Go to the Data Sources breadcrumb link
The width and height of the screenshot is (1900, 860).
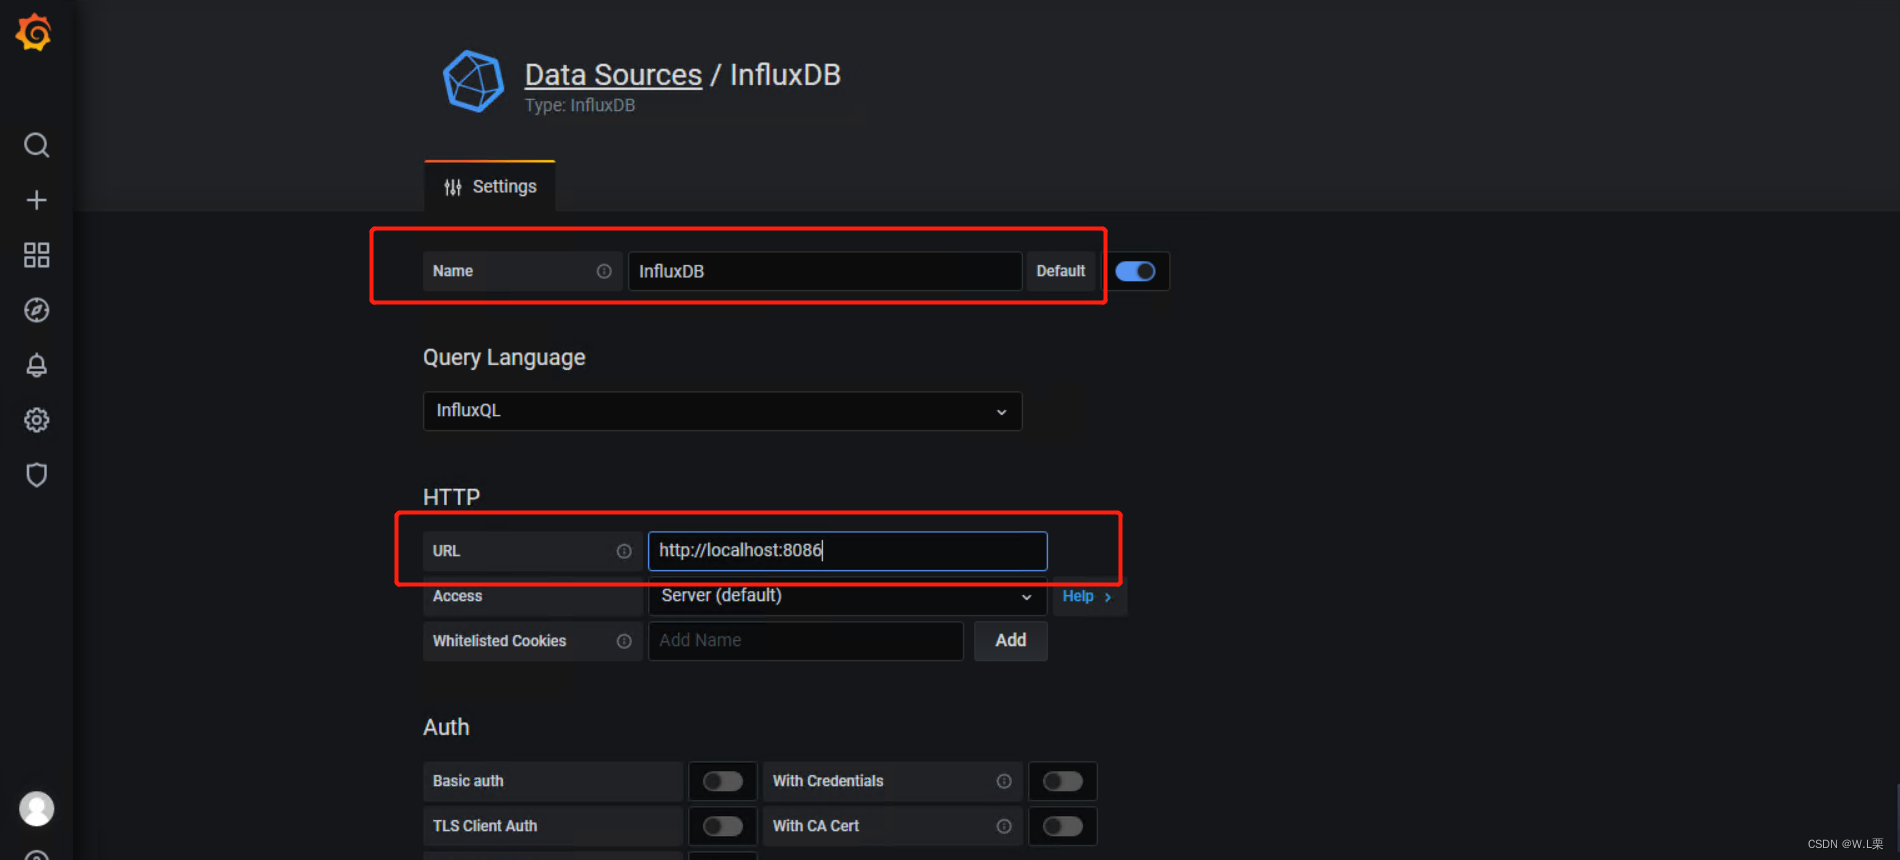pos(613,74)
